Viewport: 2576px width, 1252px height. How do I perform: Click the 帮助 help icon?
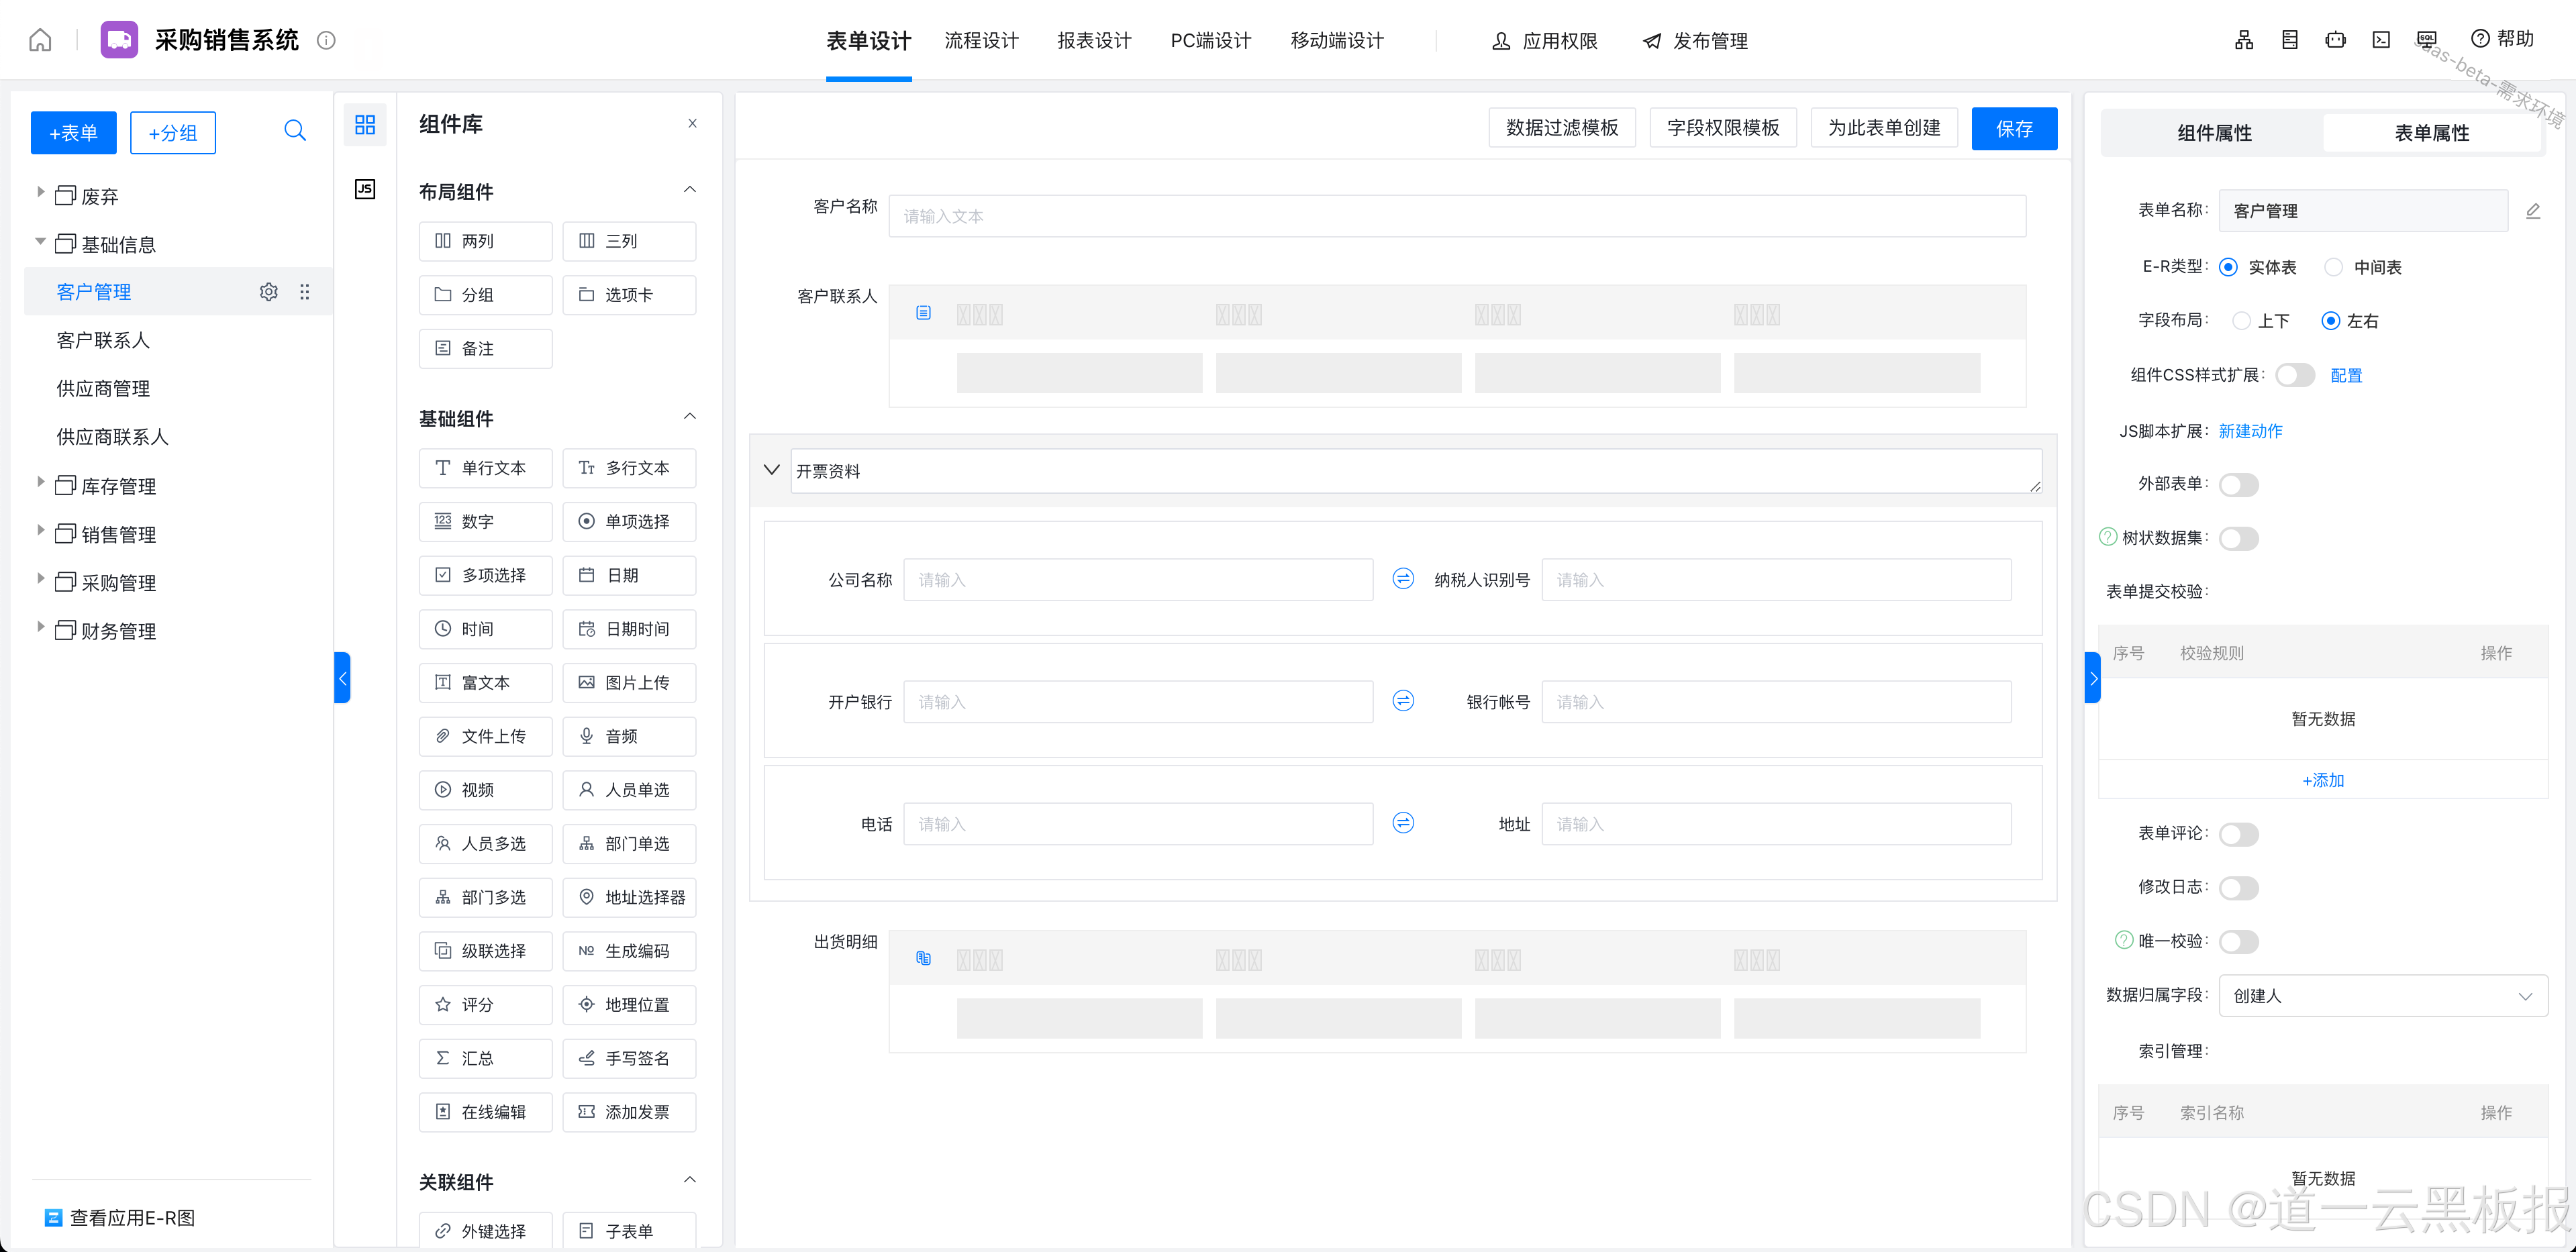point(2480,39)
